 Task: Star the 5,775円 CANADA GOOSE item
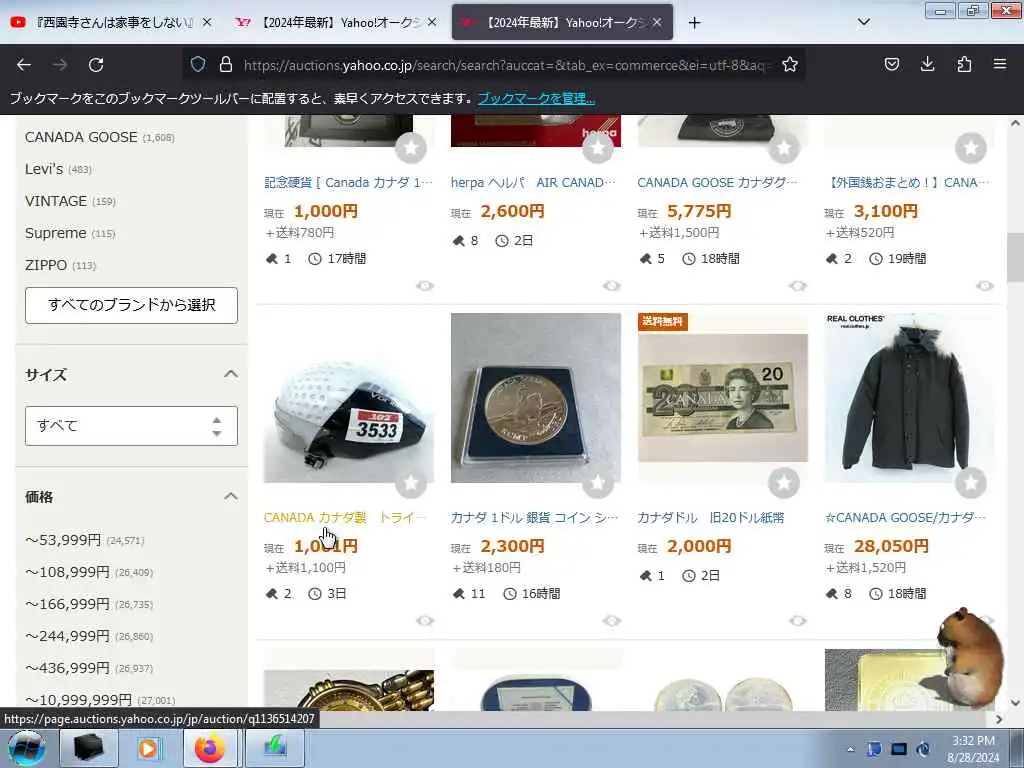click(784, 148)
